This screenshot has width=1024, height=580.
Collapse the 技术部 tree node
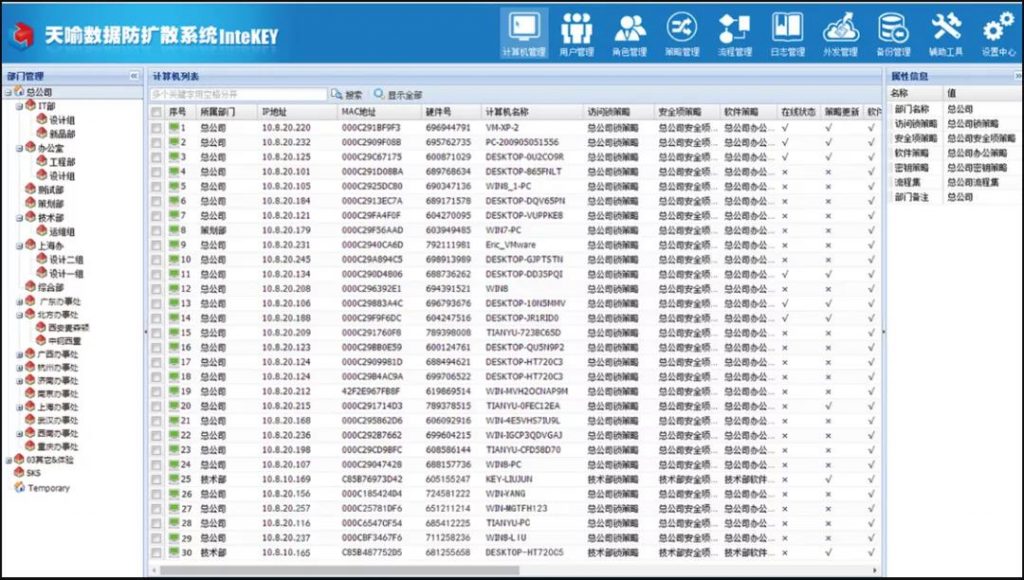click(20, 218)
